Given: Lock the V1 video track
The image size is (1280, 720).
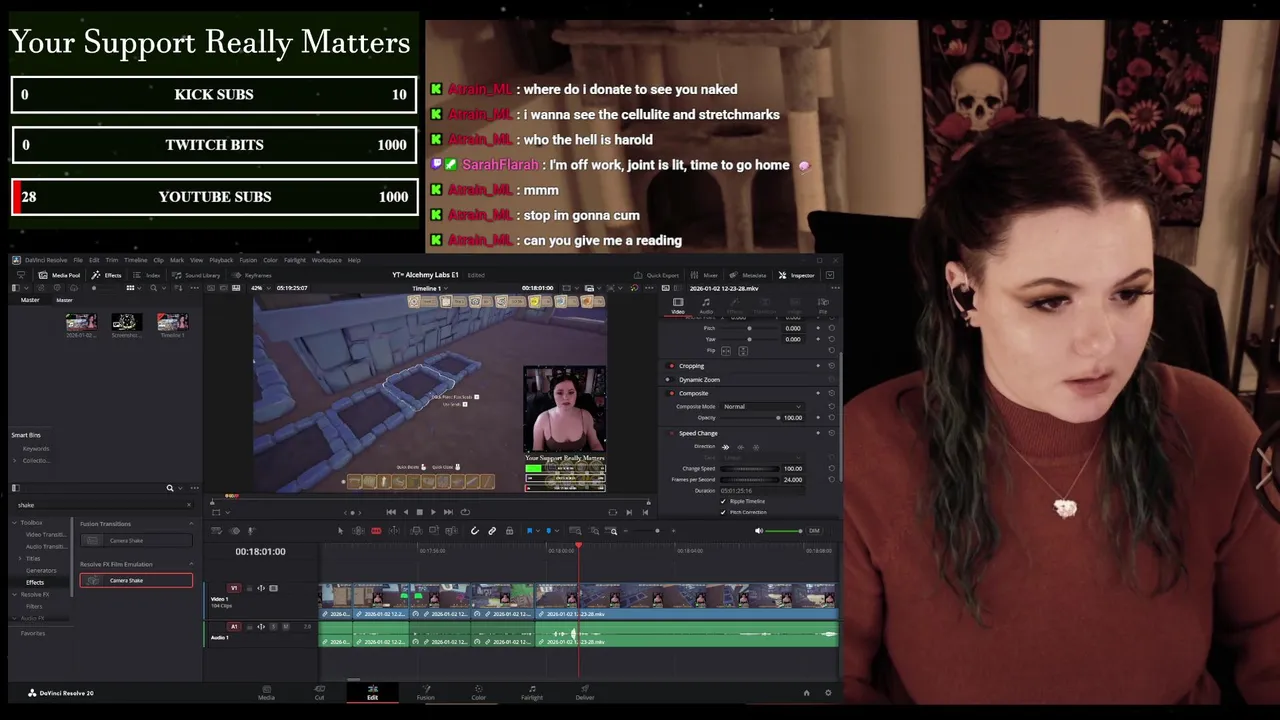Looking at the screenshot, I should point(249,588).
